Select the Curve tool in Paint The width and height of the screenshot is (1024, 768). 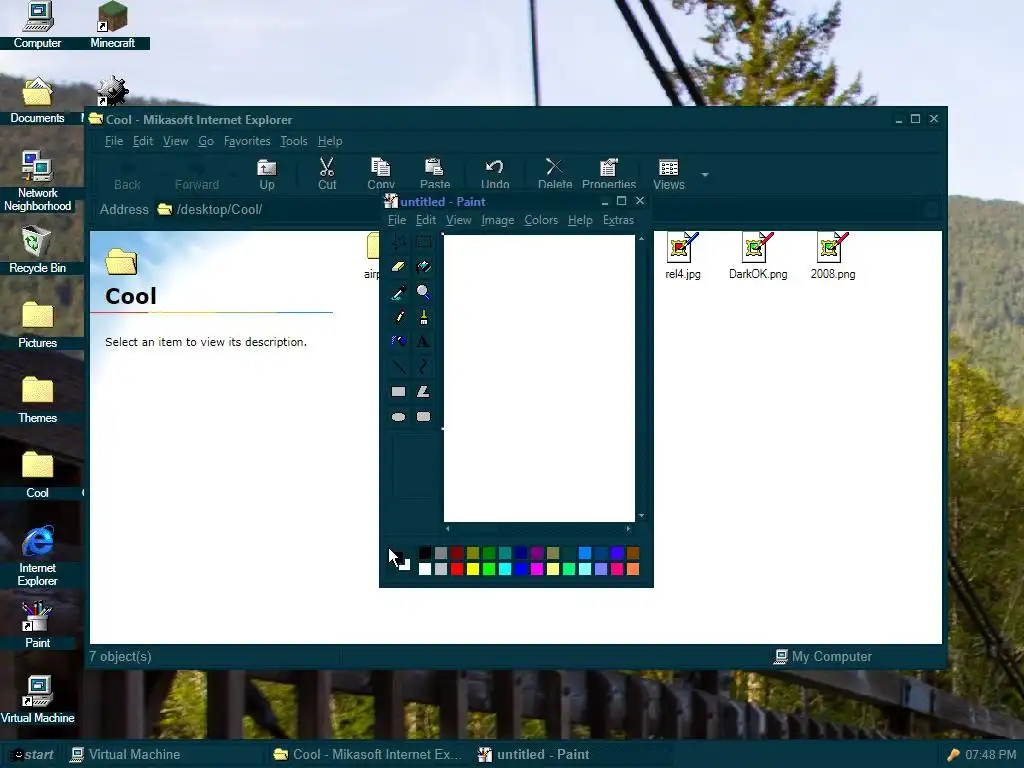coord(423,366)
